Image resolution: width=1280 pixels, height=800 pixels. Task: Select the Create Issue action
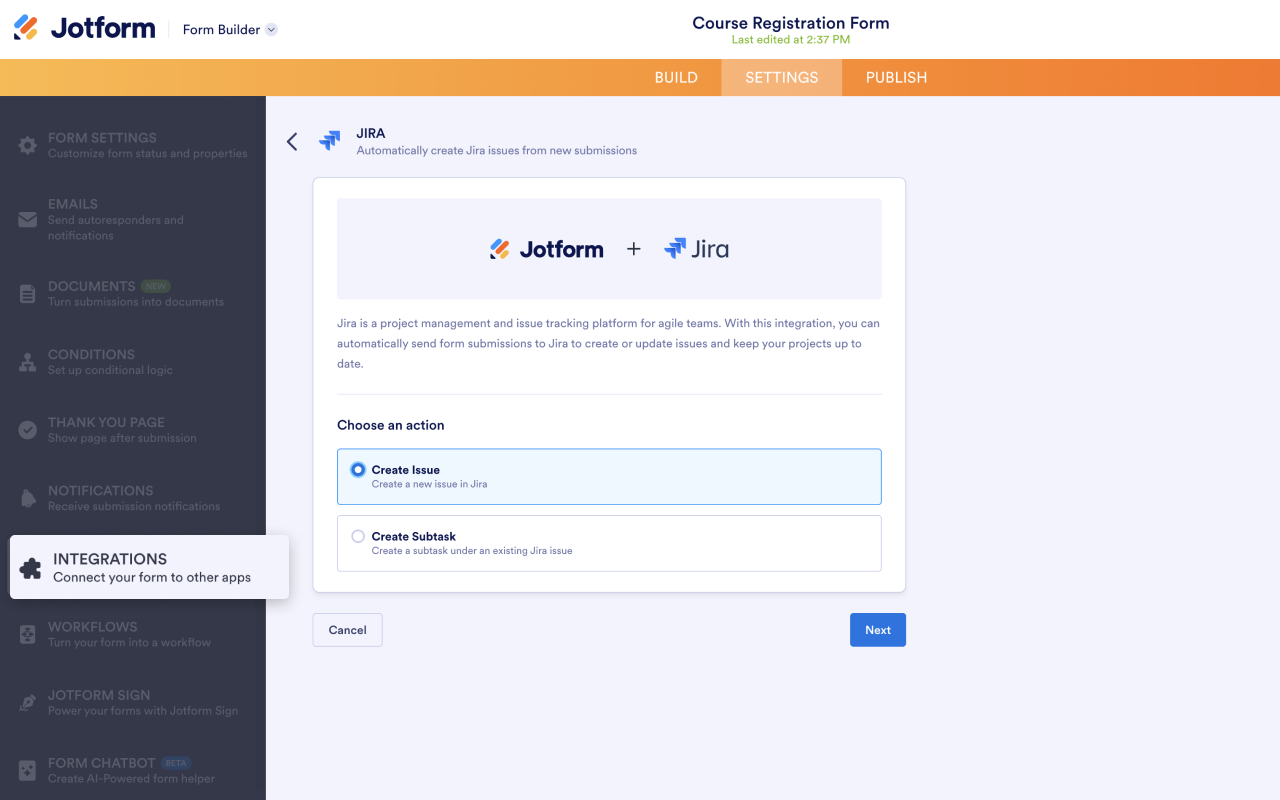click(609, 477)
